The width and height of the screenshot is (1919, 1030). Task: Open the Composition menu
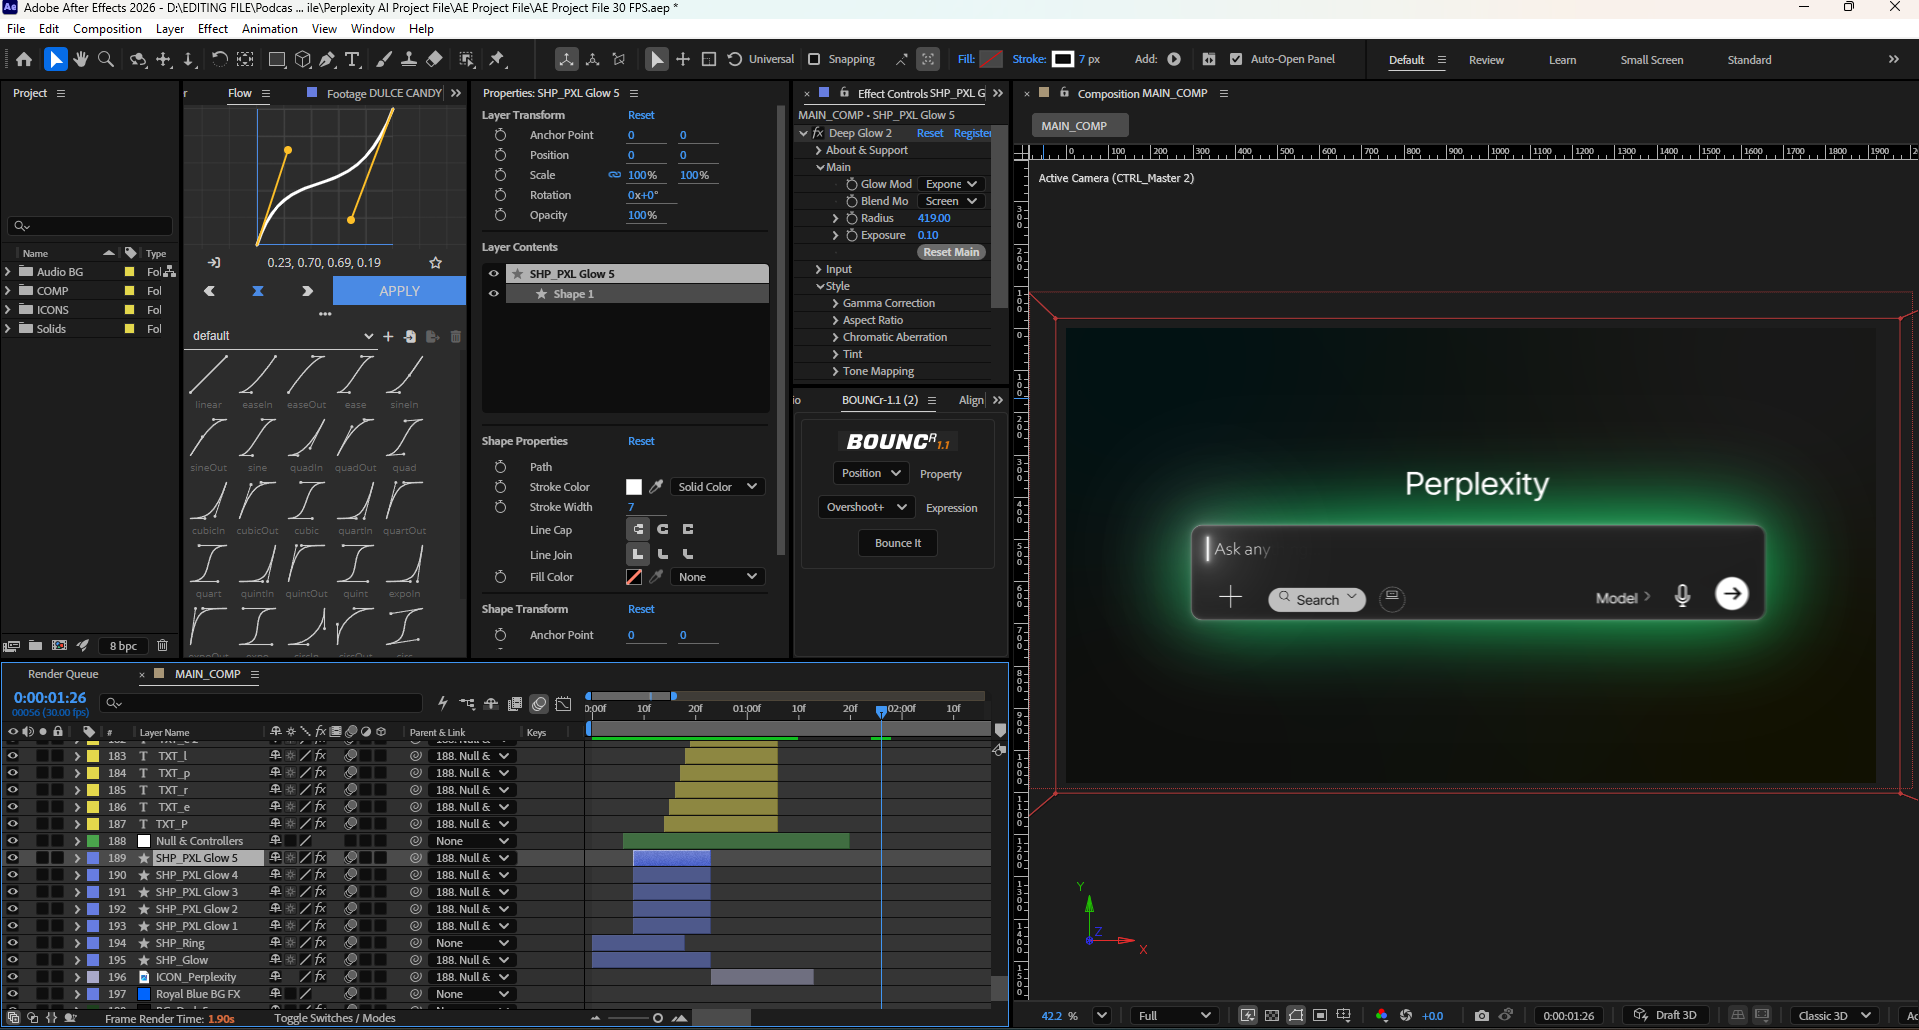(x=107, y=29)
